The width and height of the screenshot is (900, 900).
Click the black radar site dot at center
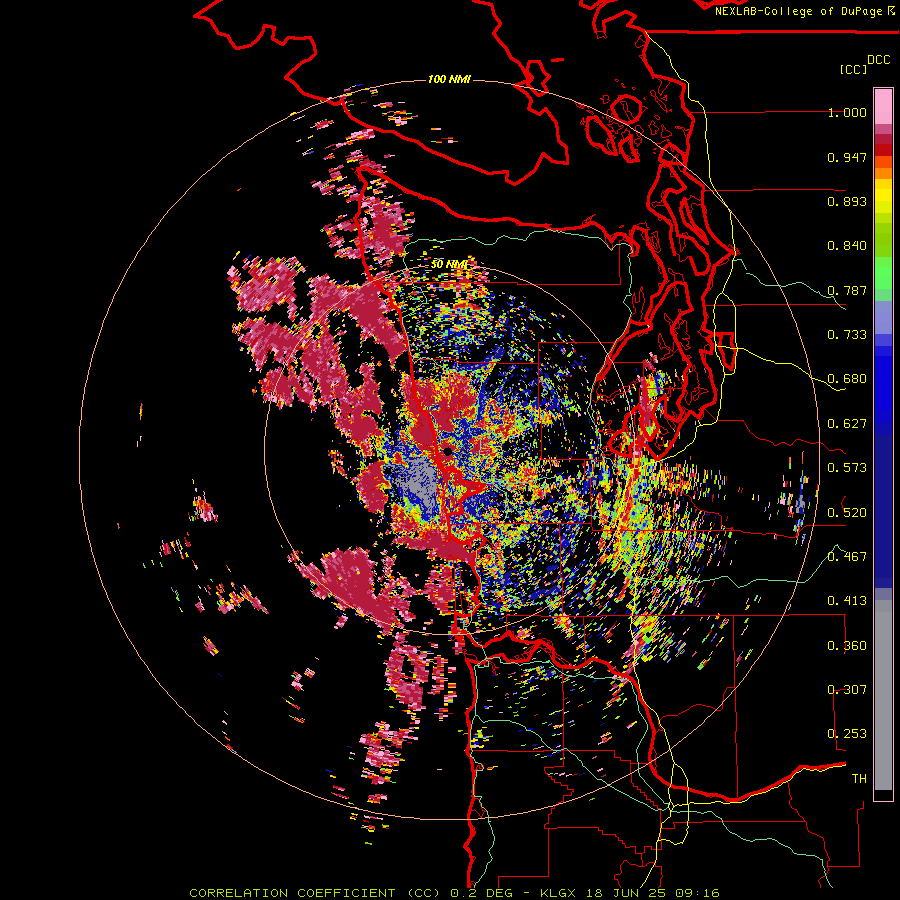[x=447, y=451]
